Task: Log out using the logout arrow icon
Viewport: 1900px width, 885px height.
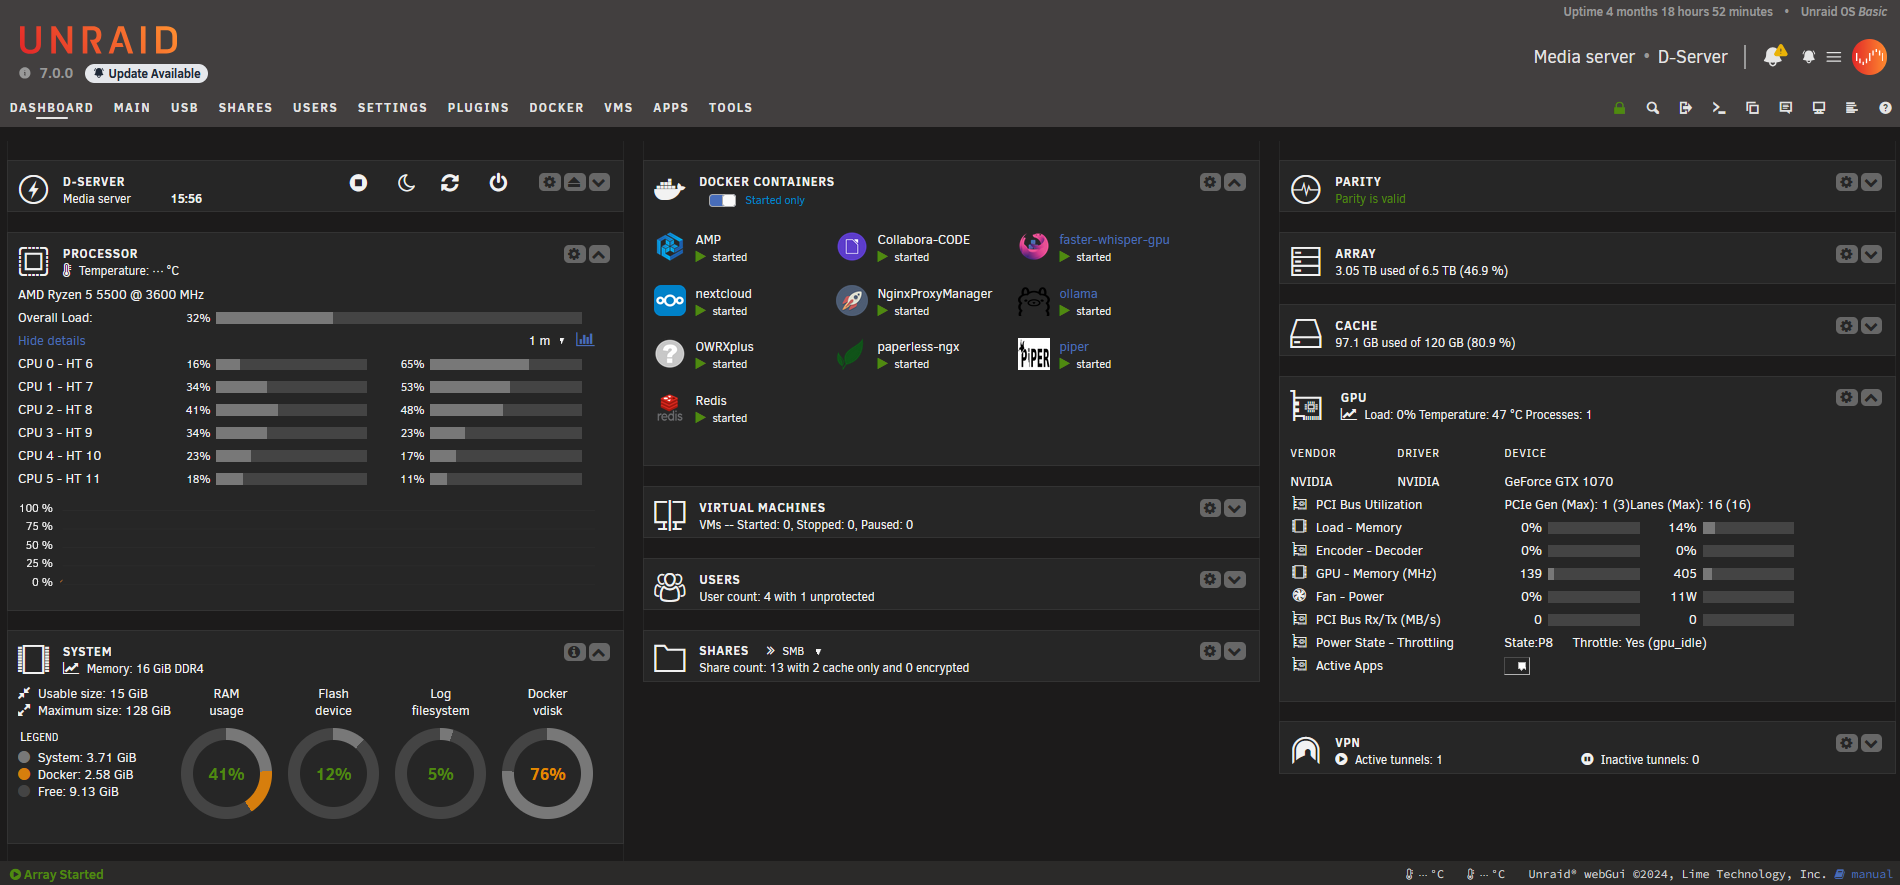Action: [x=1686, y=108]
